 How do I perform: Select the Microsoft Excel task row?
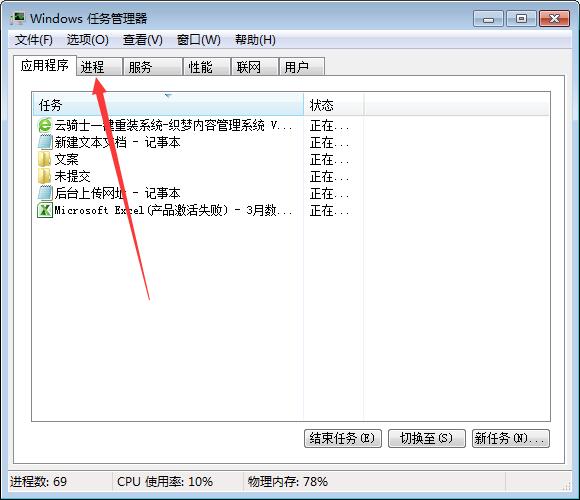pyautogui.click(x=166, y=210)
